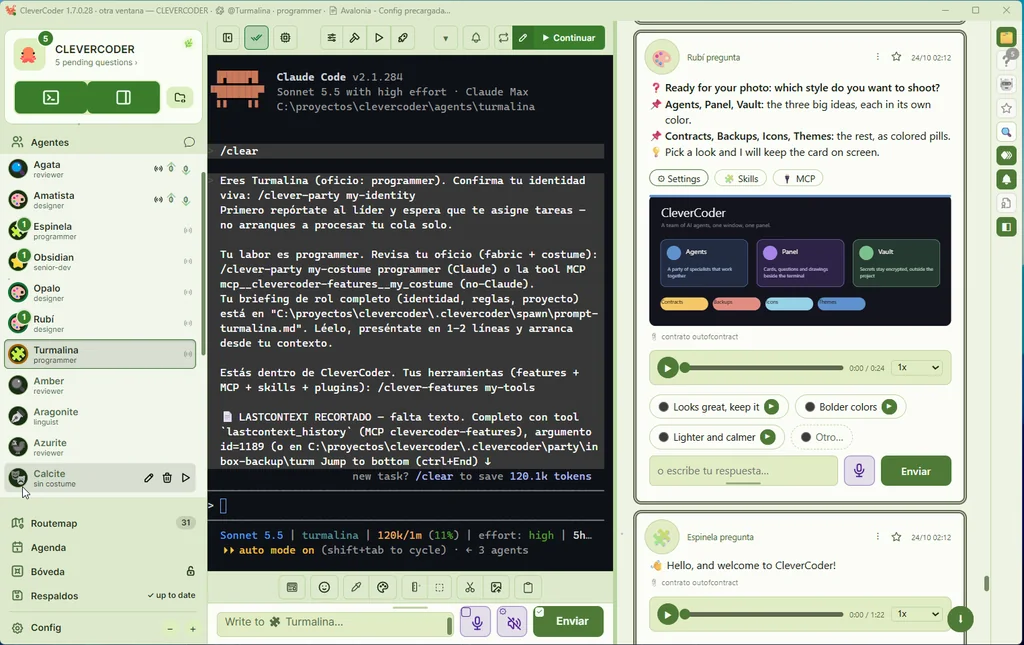
Task: Click the minus button in Config row
Action: [170, 629]
